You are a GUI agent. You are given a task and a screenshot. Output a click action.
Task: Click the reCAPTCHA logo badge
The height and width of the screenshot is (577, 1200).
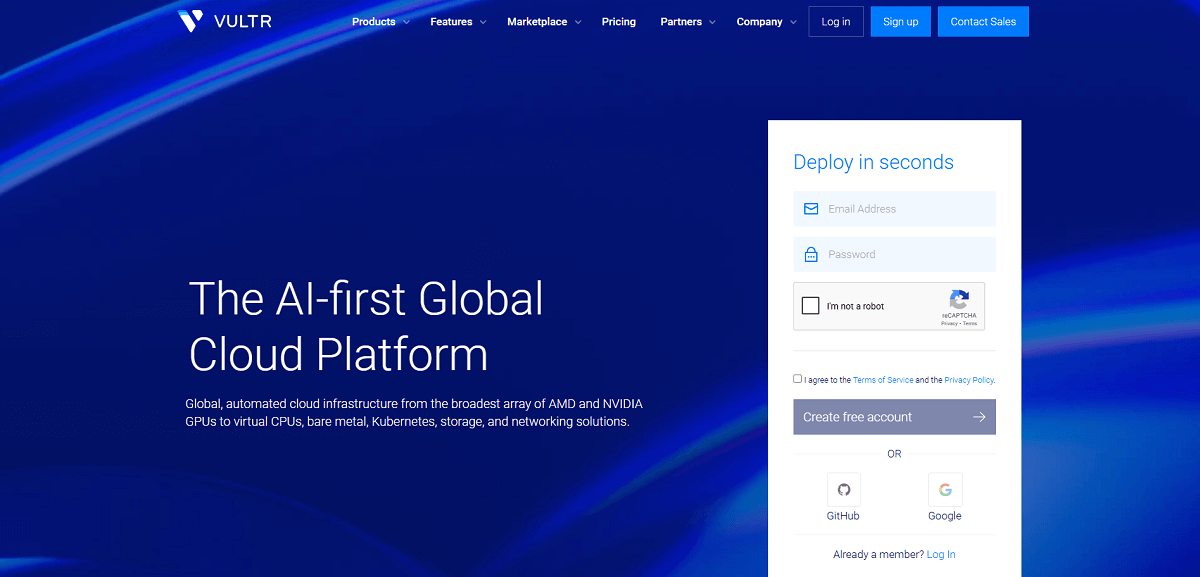click(959, 301)
